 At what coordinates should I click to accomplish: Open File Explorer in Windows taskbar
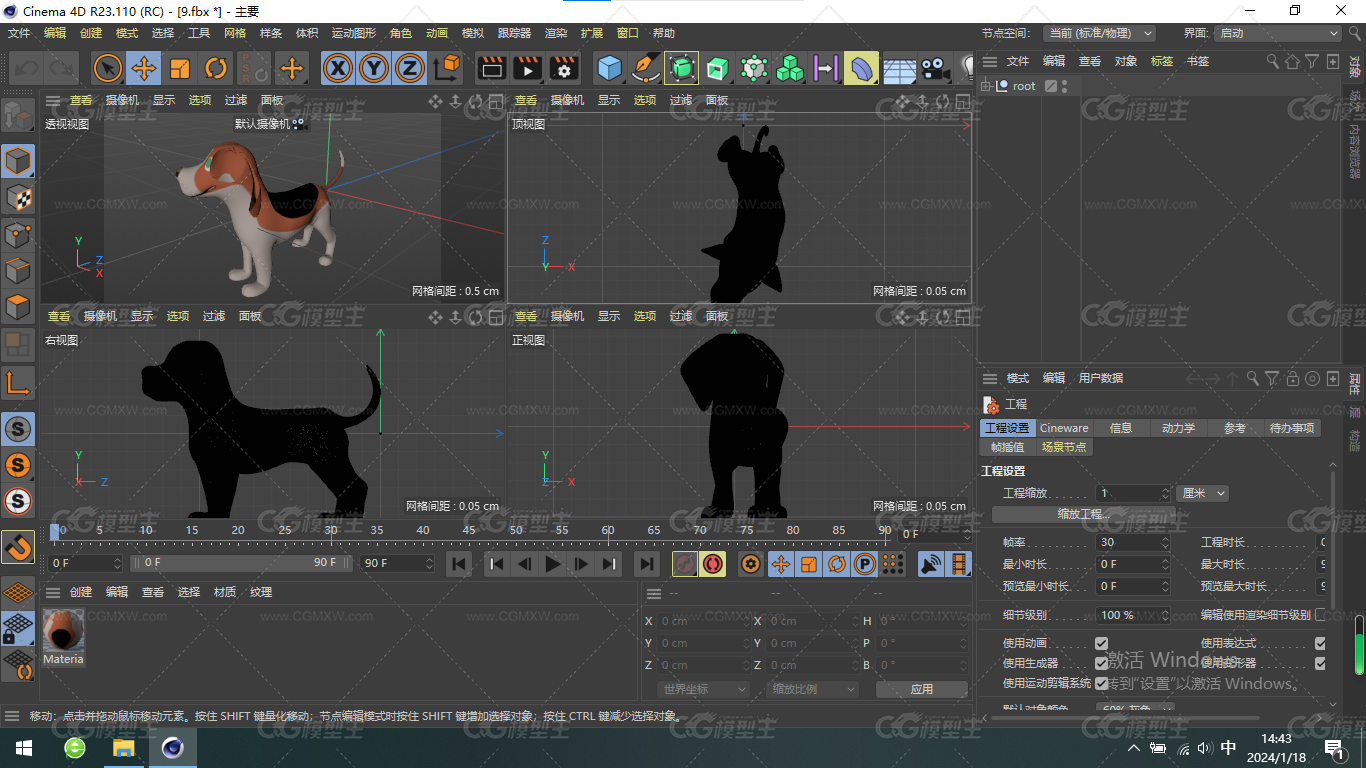(x=123, y=748)
